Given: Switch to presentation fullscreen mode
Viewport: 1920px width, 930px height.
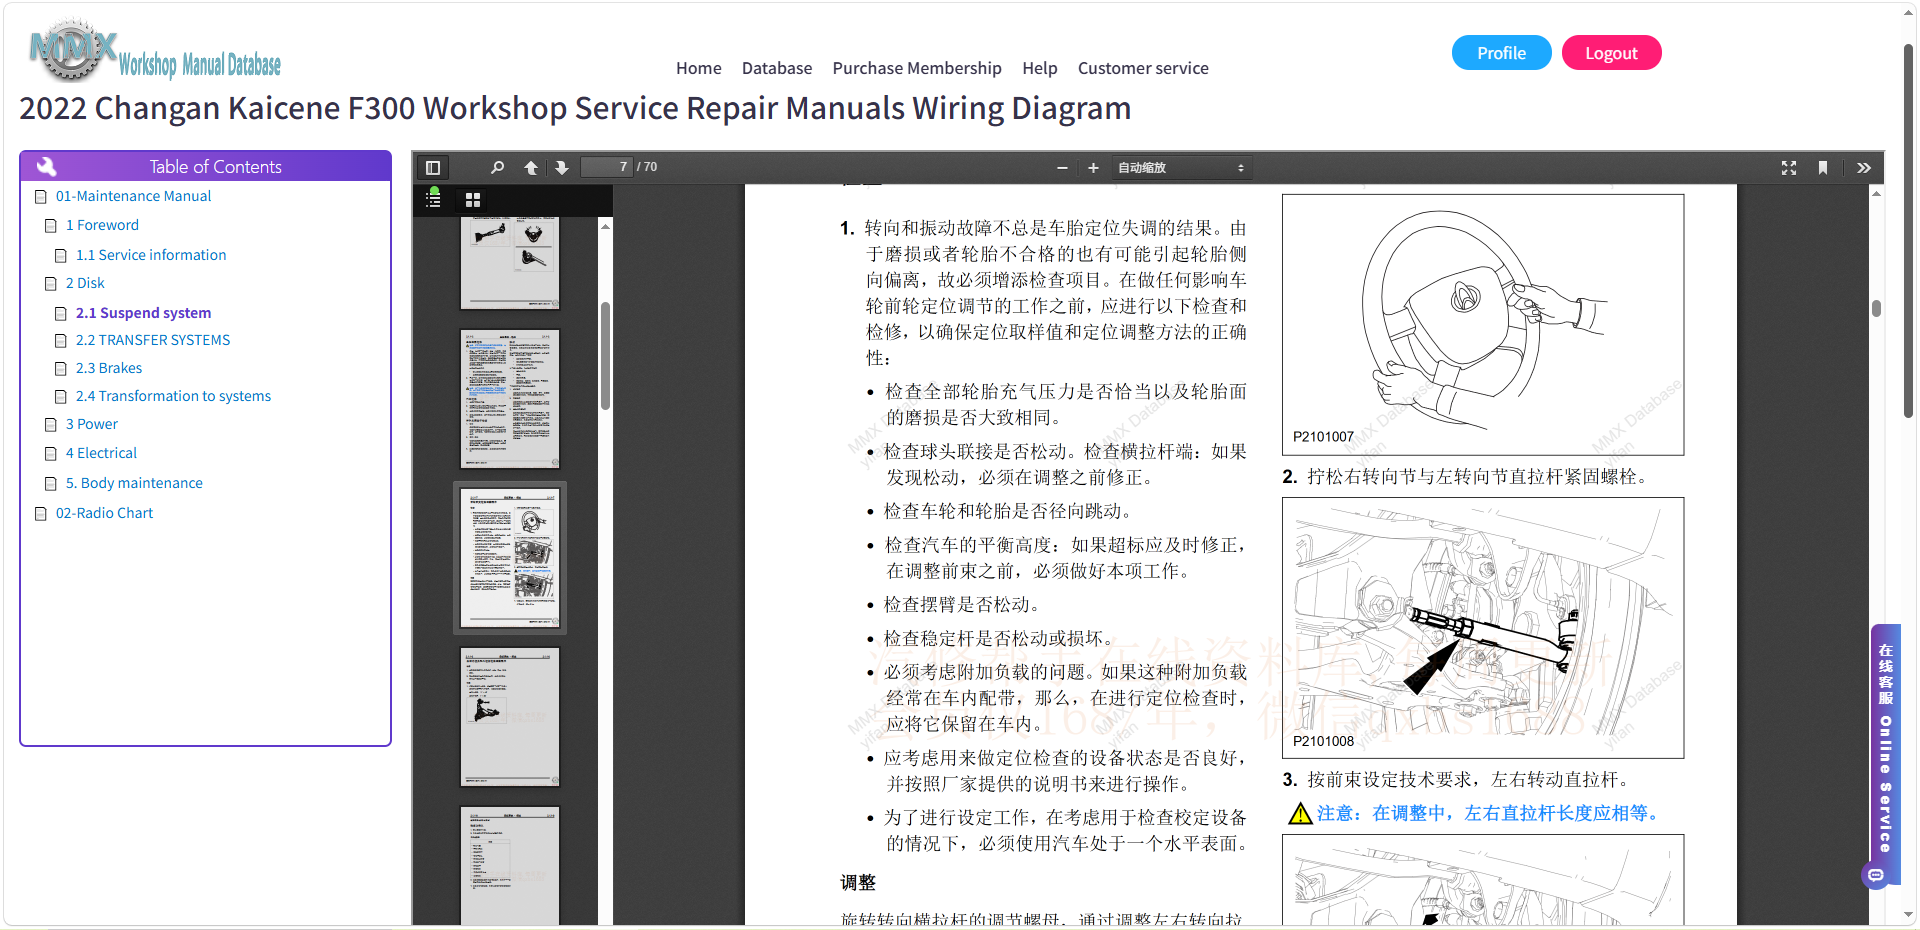Looking at the screenshot, I should coord(1789,168).
